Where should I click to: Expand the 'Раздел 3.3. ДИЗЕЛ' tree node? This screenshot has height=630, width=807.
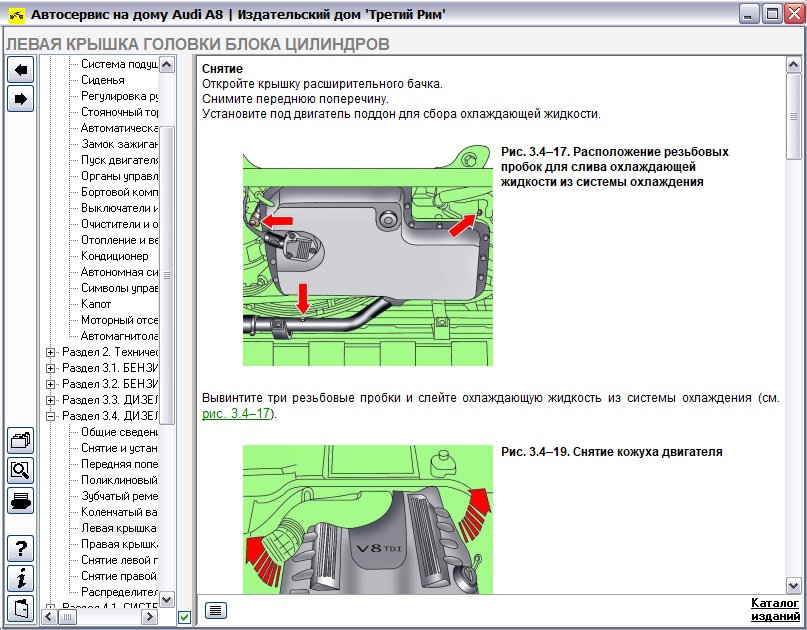tap(50, 400)
